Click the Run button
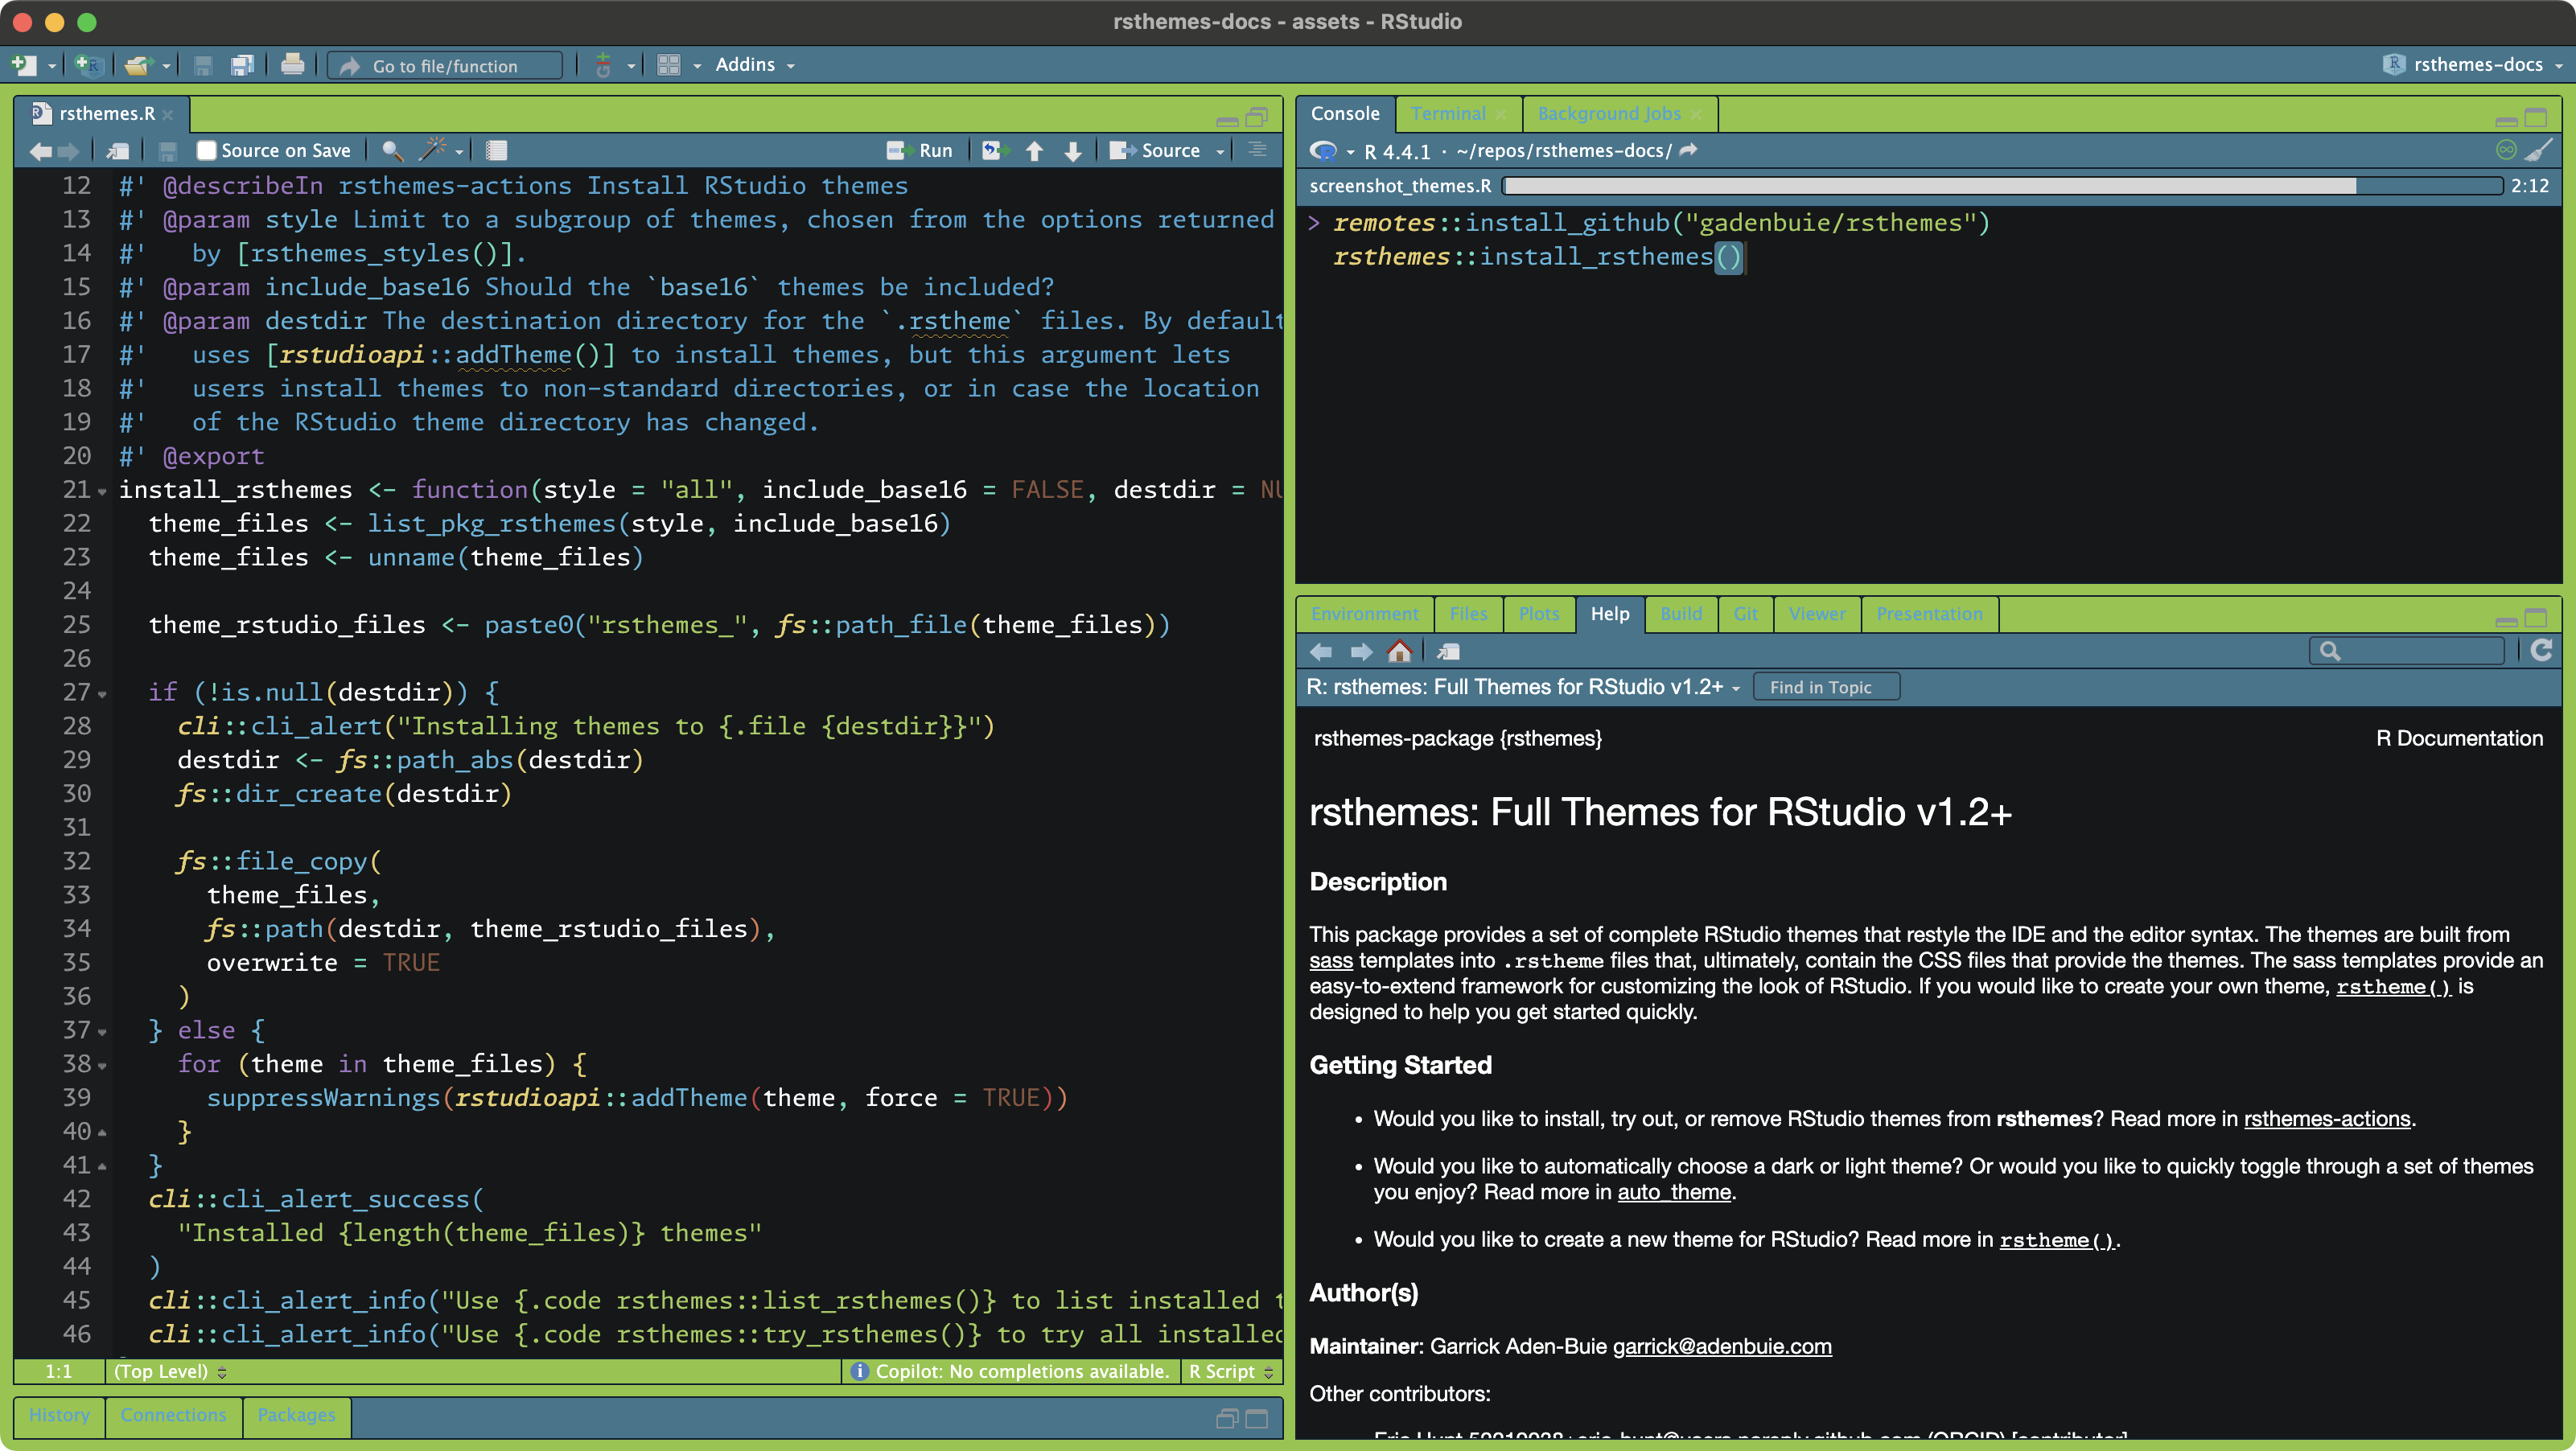2576x1451 pixels. coord(921,150)
